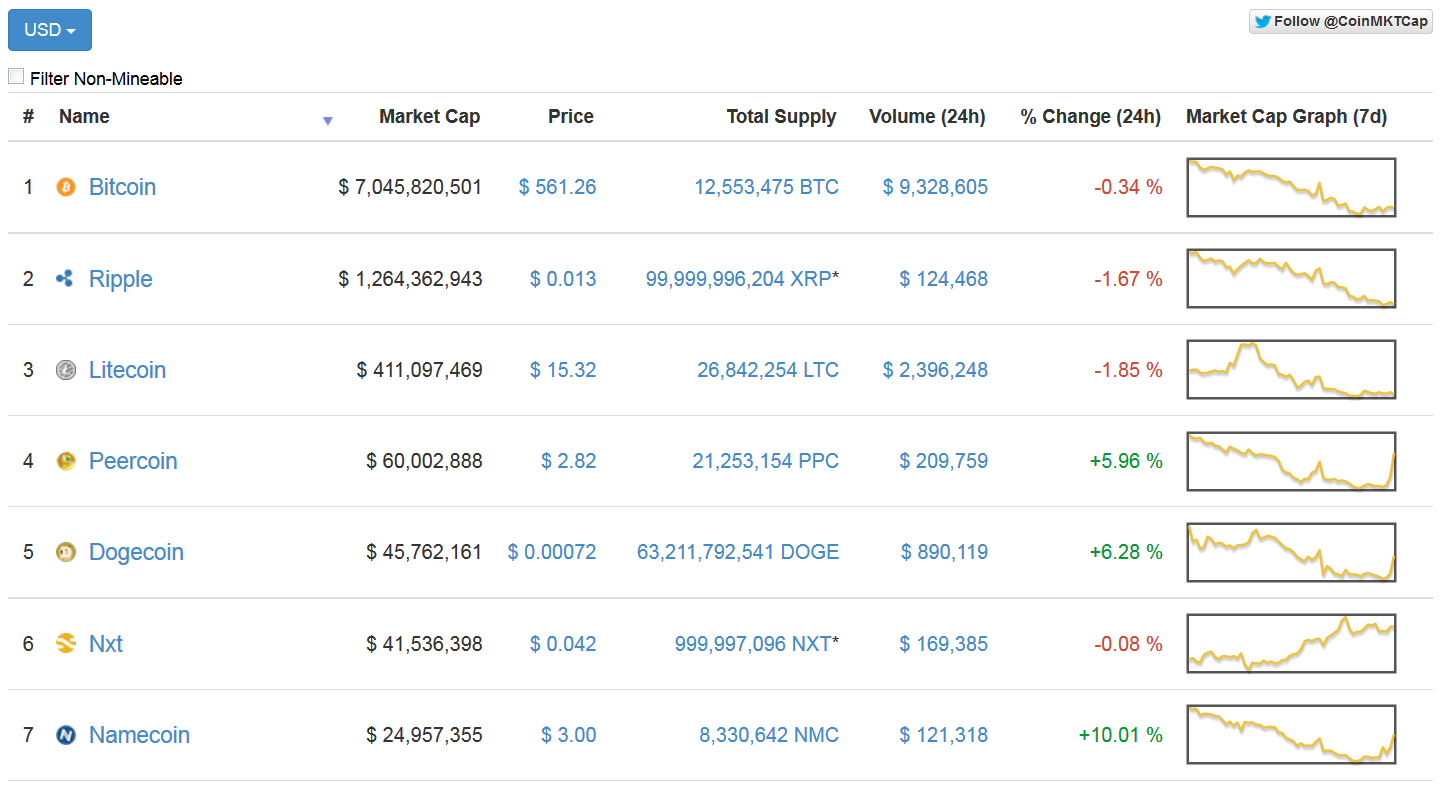
Task: Click Namecoin price $ 3.00
Action: [x=568, y=735]
